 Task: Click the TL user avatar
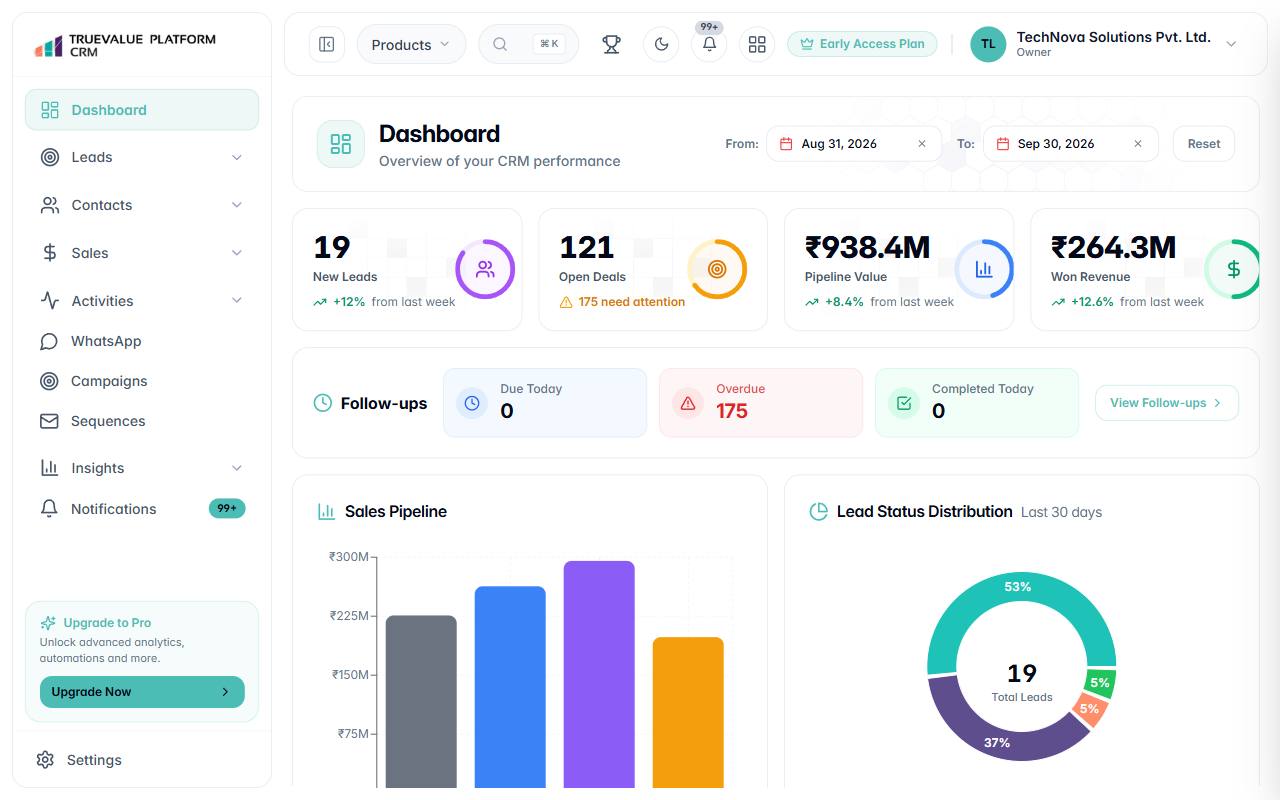[988, 44]
